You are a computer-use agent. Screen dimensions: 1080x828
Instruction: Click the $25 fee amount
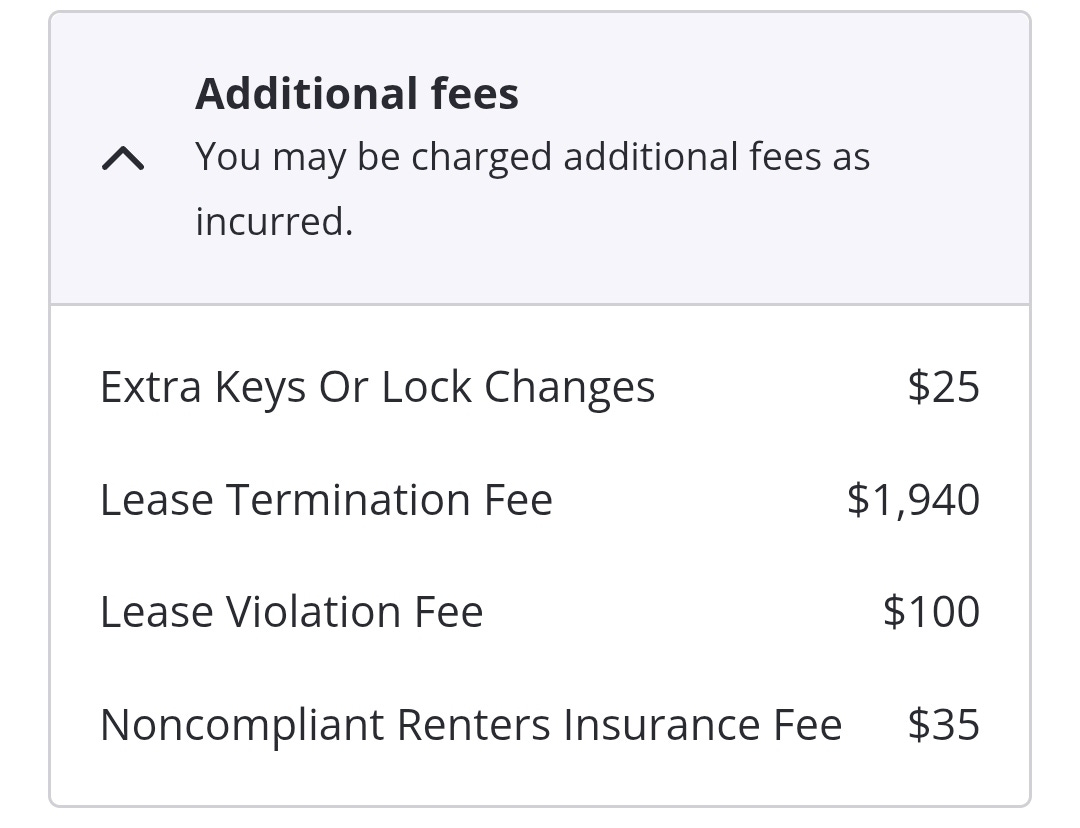click(x=943, y=387)
